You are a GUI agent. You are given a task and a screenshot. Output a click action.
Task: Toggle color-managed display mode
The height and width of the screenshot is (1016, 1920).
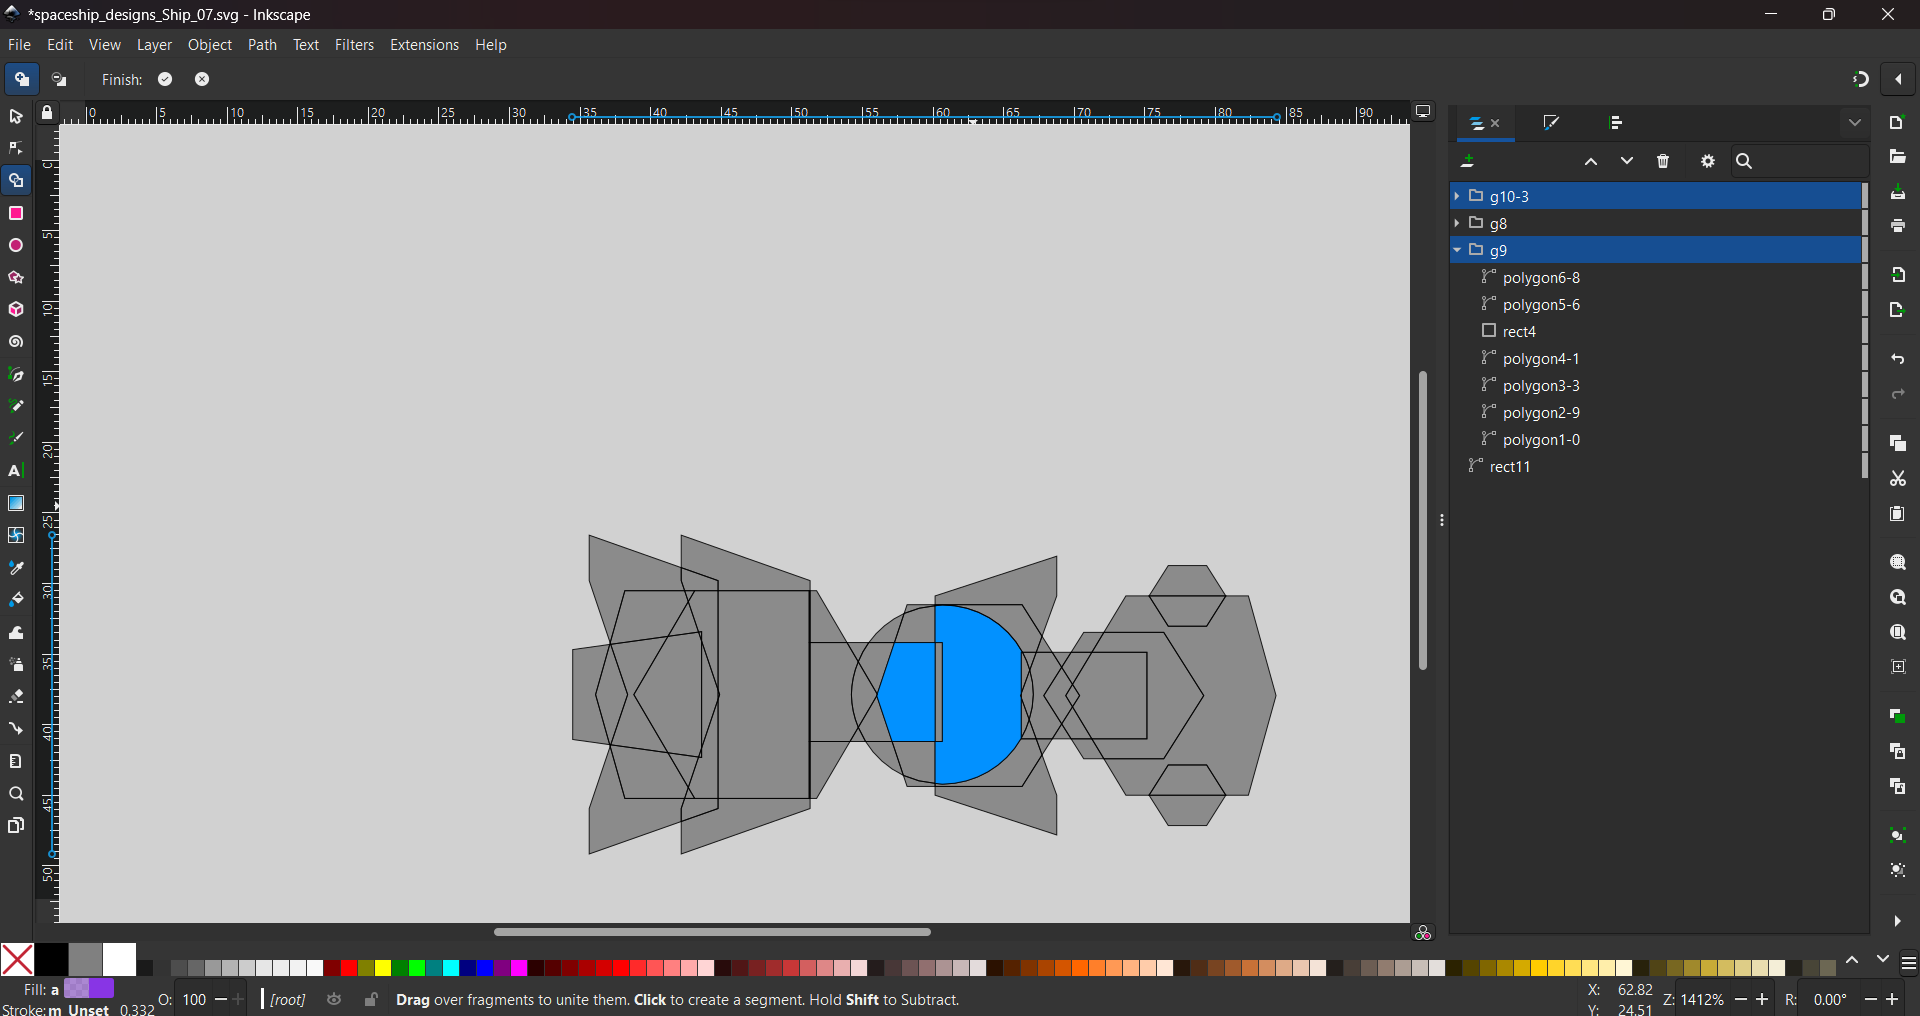coord(1423,933)
